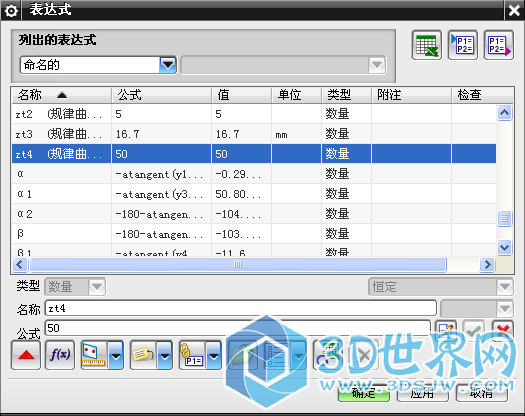Viewport: 525px width, 416px height.
Task: Select the zt3 expression row
Action: click(254, 134)
